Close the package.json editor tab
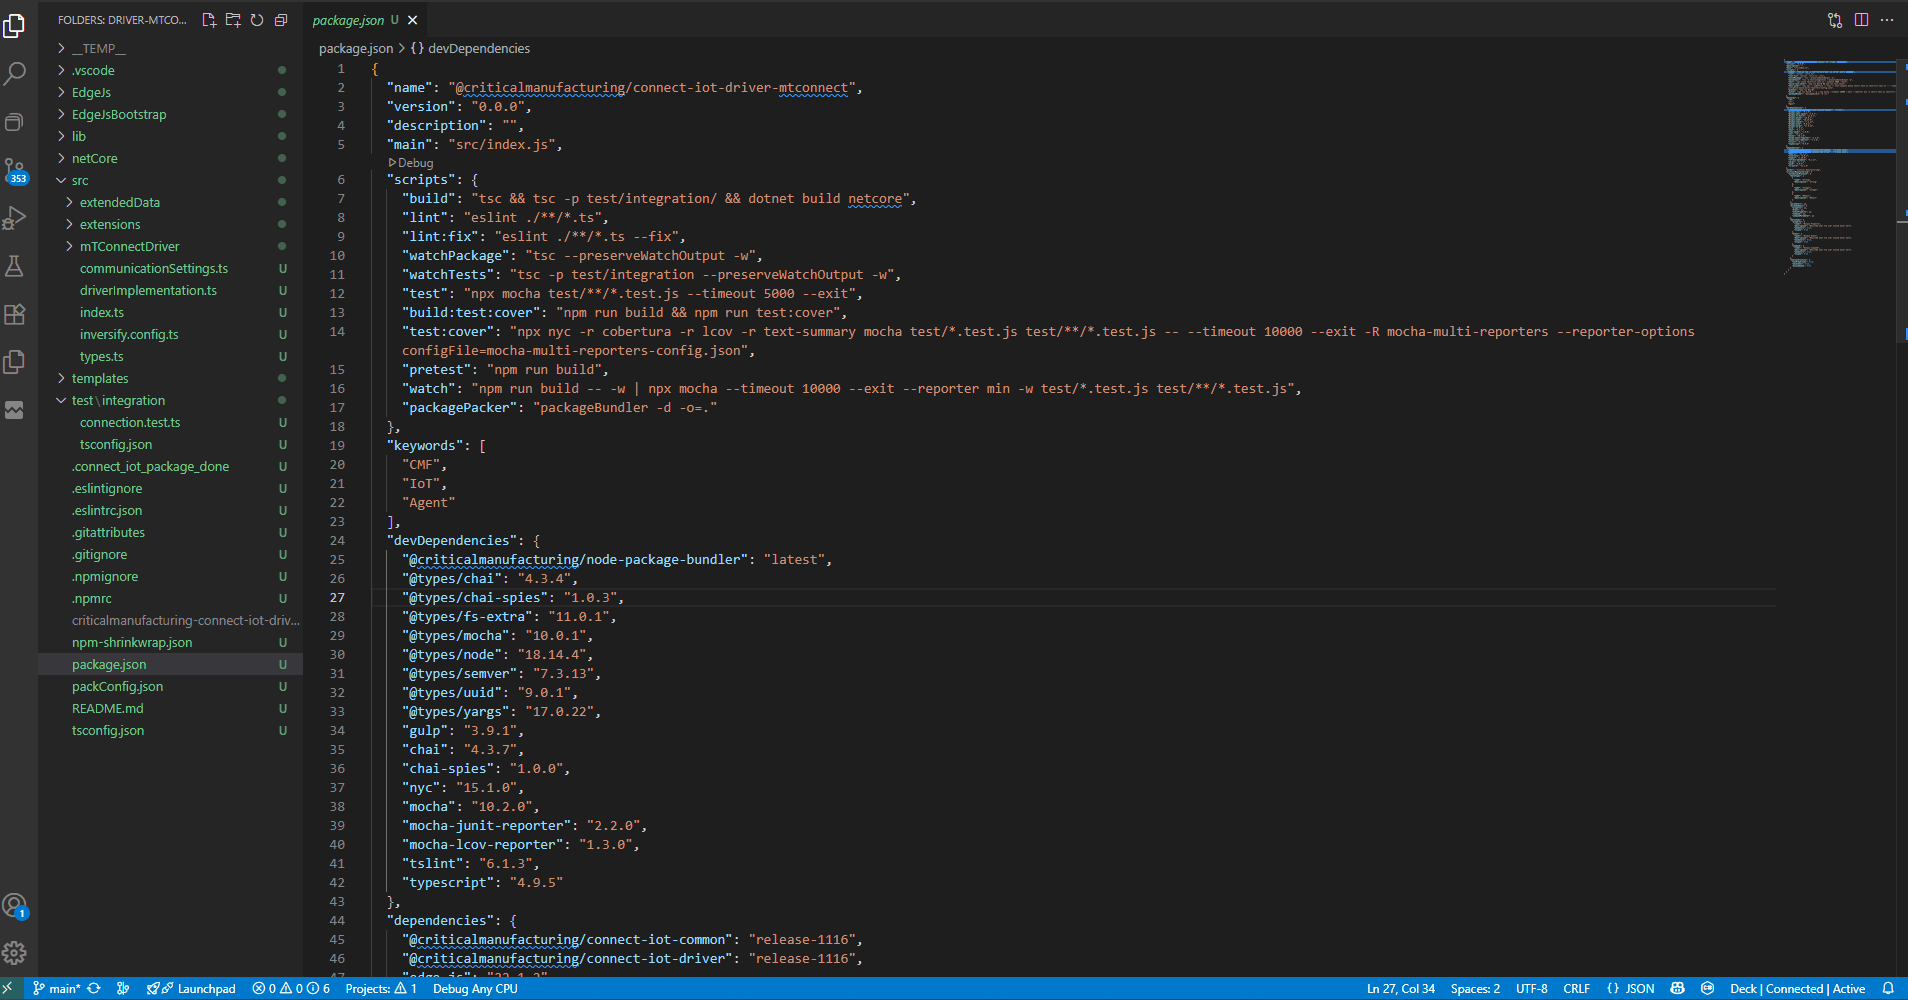 coord(413,20)
